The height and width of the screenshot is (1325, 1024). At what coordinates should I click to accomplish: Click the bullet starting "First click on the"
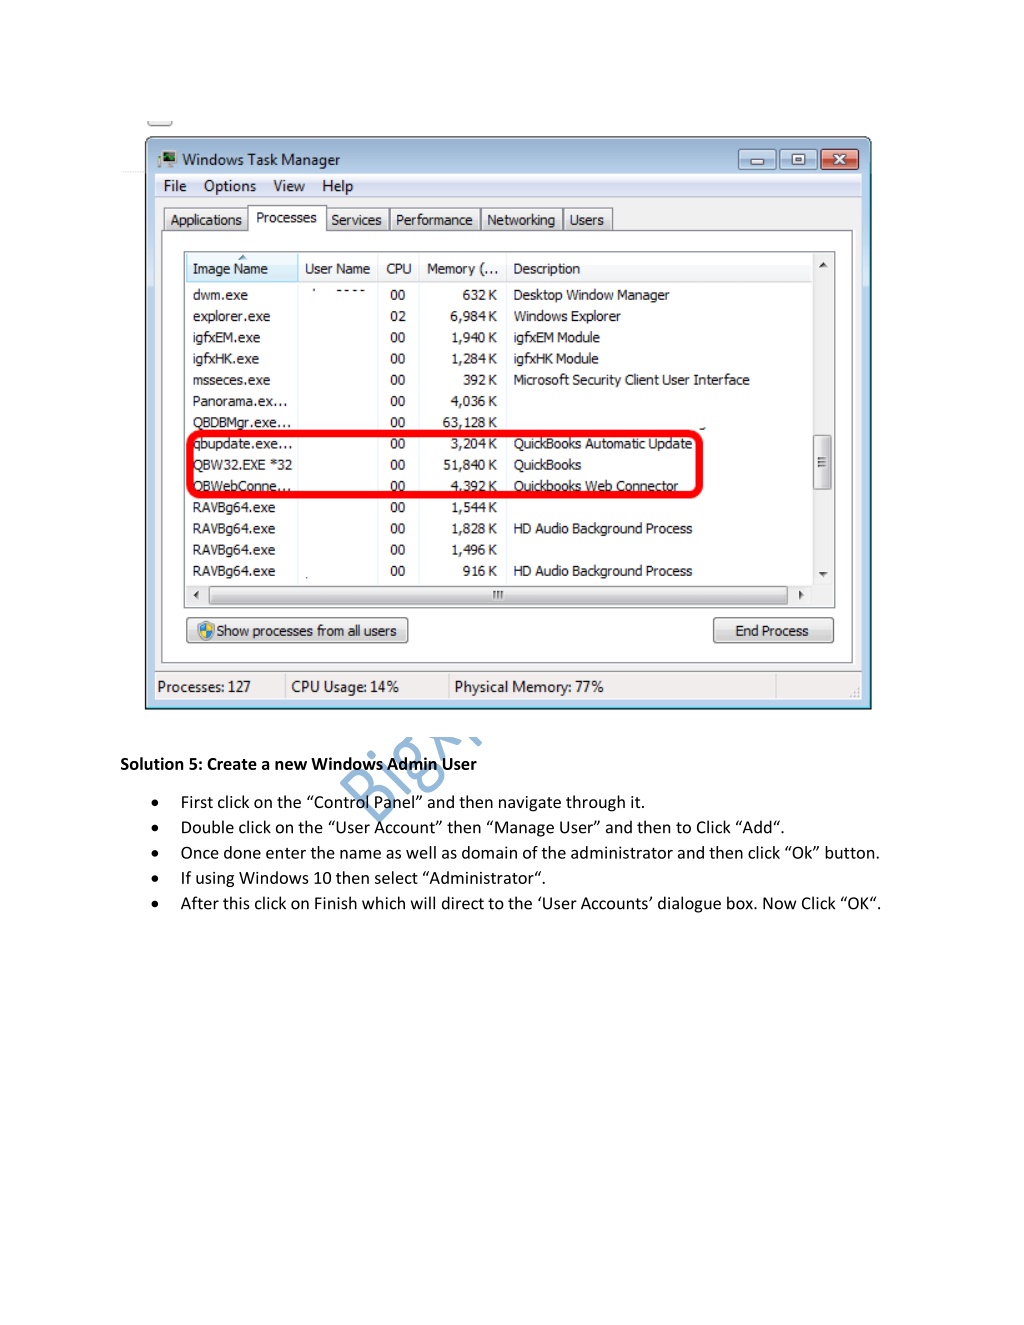413,802
